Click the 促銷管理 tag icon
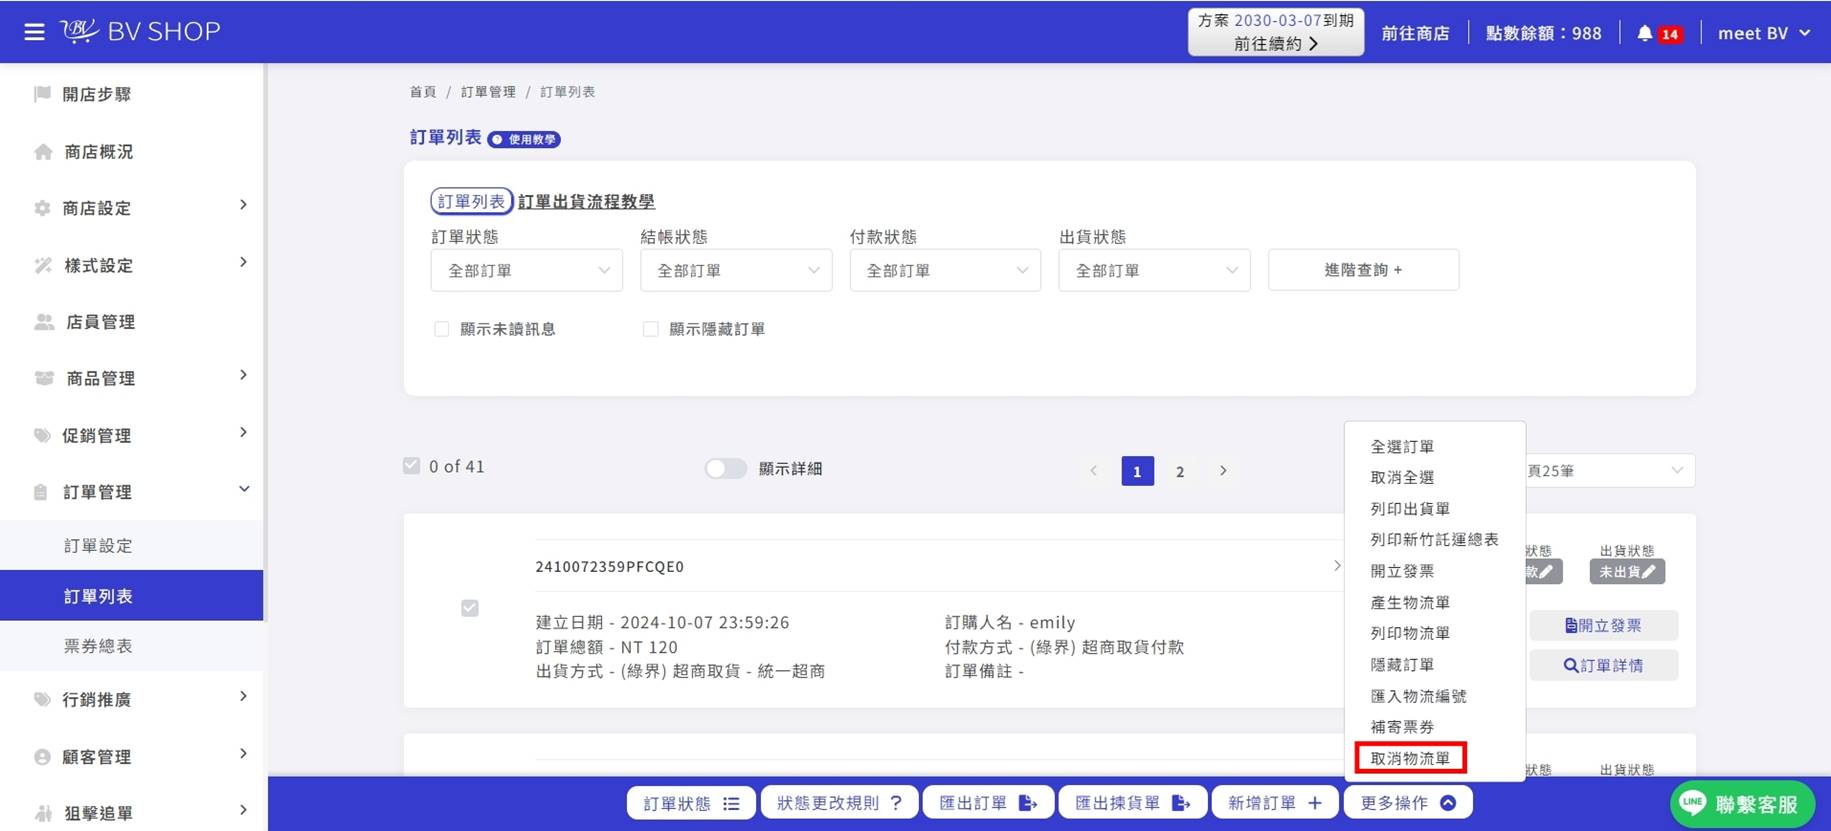 (42, 435)
